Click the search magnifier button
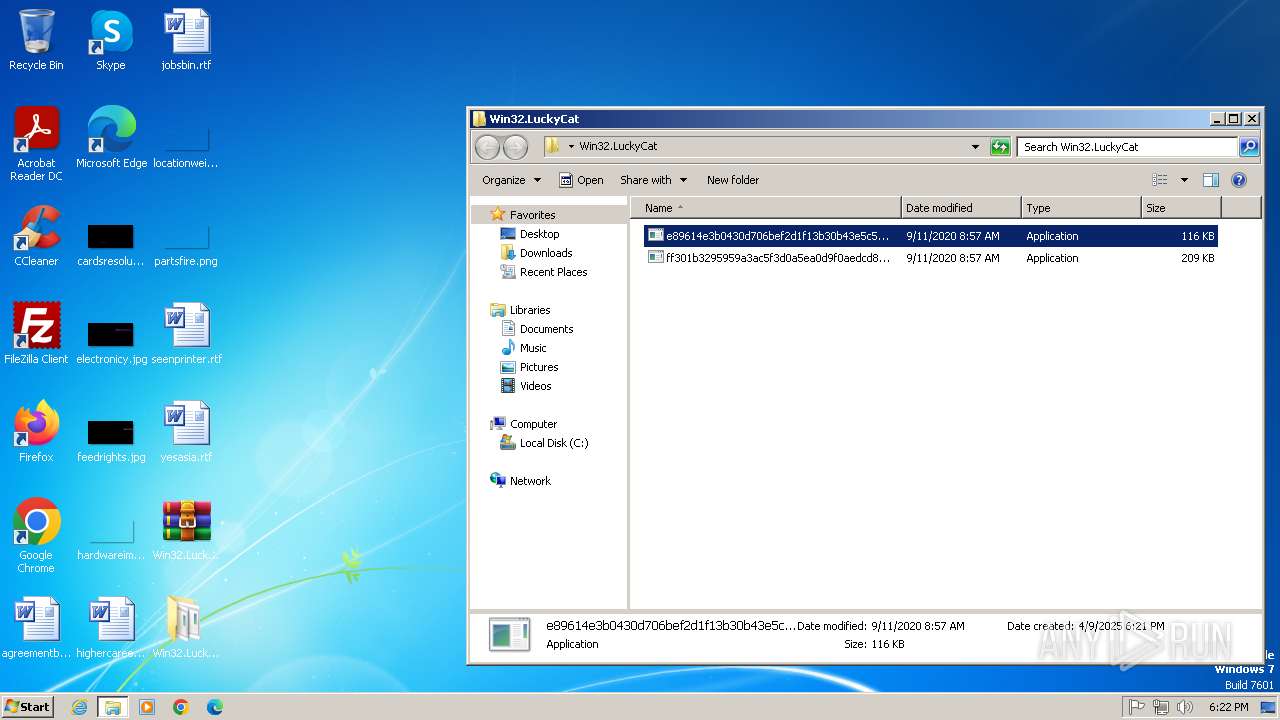The height and width of the screenshot is (720, 1280). tap(1248, 147)
